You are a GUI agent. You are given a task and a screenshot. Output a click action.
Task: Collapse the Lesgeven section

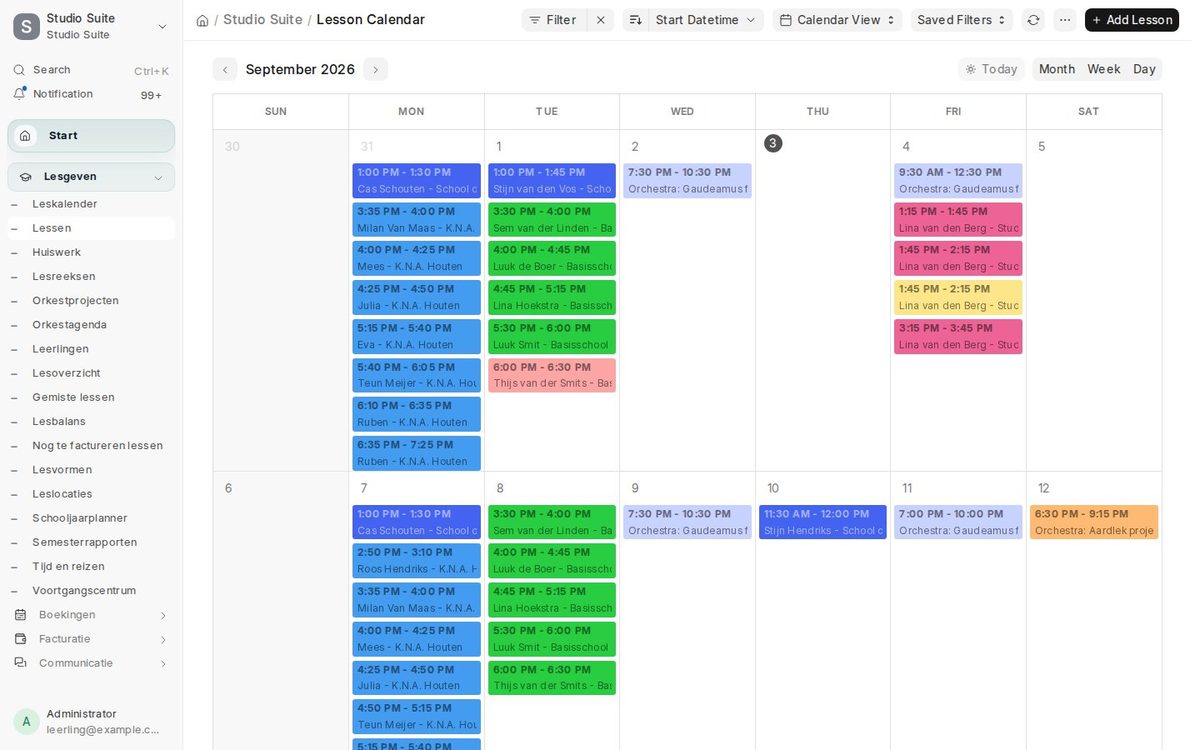[91, 177]
